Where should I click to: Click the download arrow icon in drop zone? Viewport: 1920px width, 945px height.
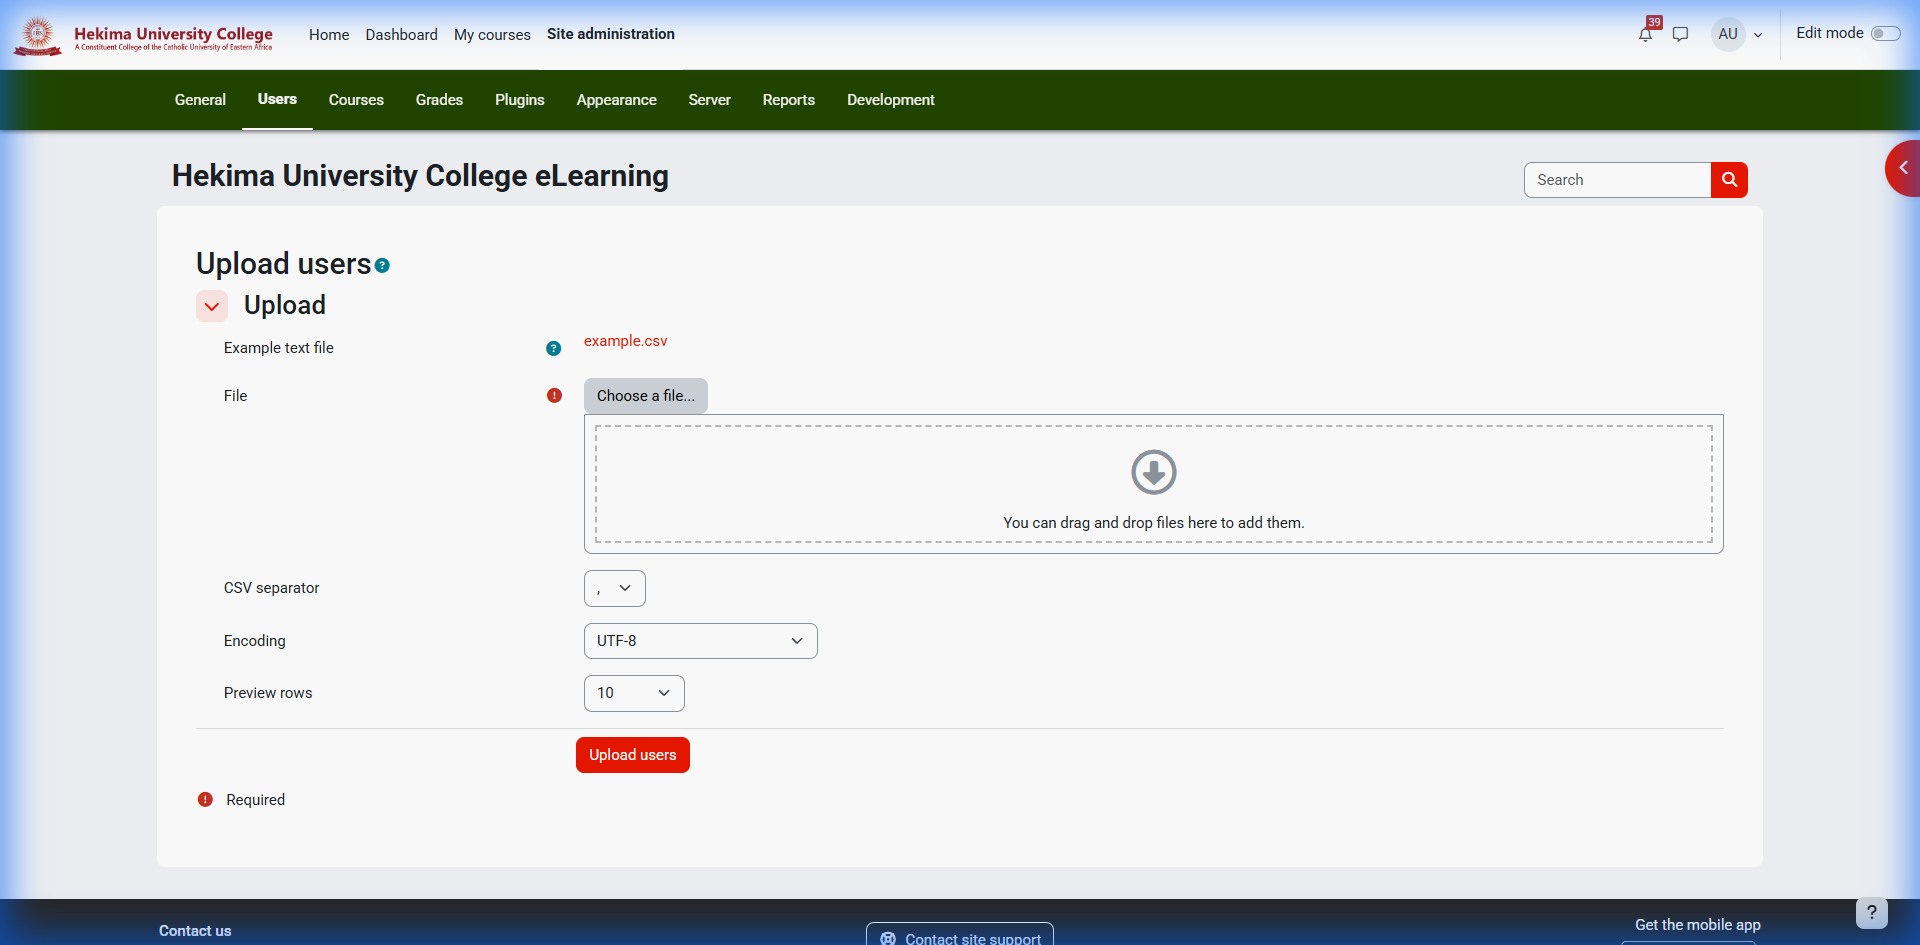[x=1154, y=472]
